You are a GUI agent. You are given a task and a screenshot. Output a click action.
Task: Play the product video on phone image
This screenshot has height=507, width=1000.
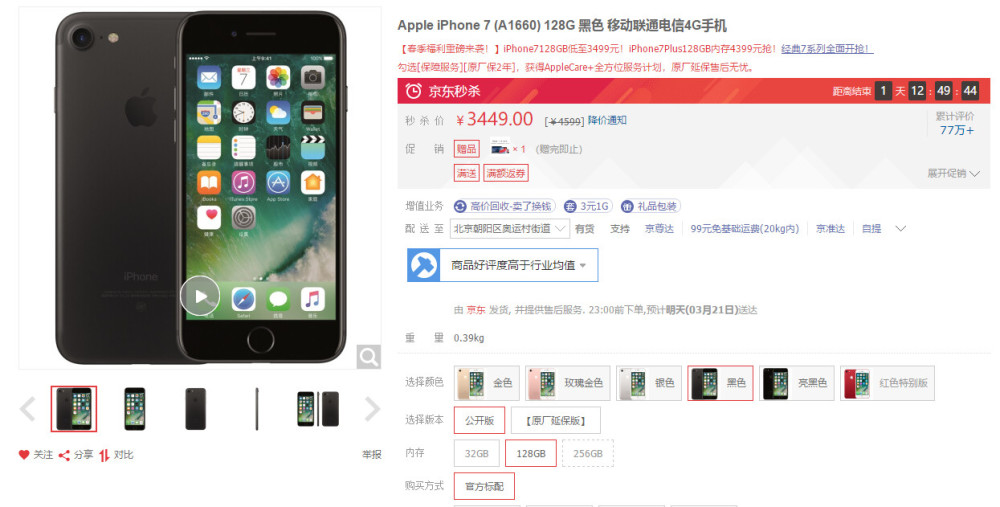click(x=200, y=296)
